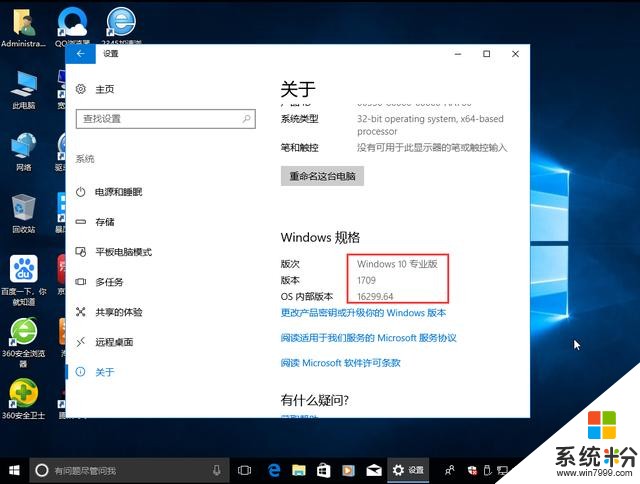This screenshot has height=484, width=640.
Task: Maximize the 设置 window
Action: click(487, 54)
